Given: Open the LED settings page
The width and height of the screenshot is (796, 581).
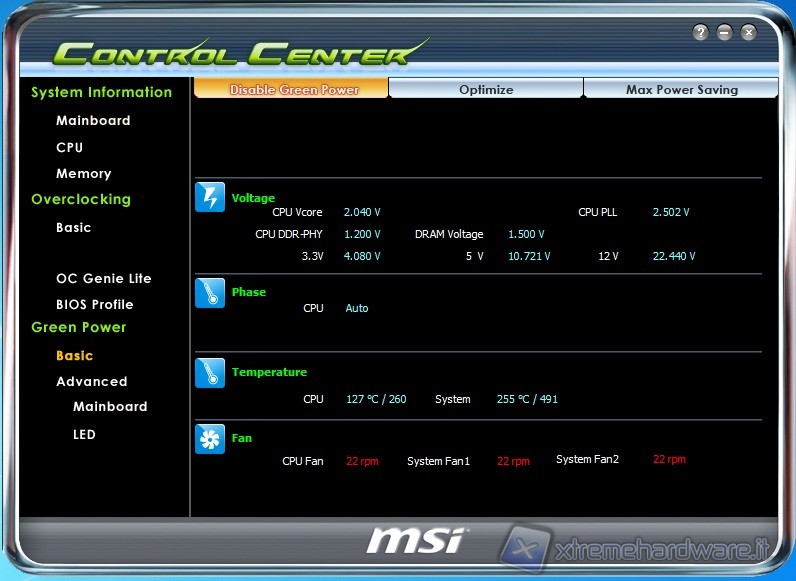Looking at the screenshot, I should [84, 434].
